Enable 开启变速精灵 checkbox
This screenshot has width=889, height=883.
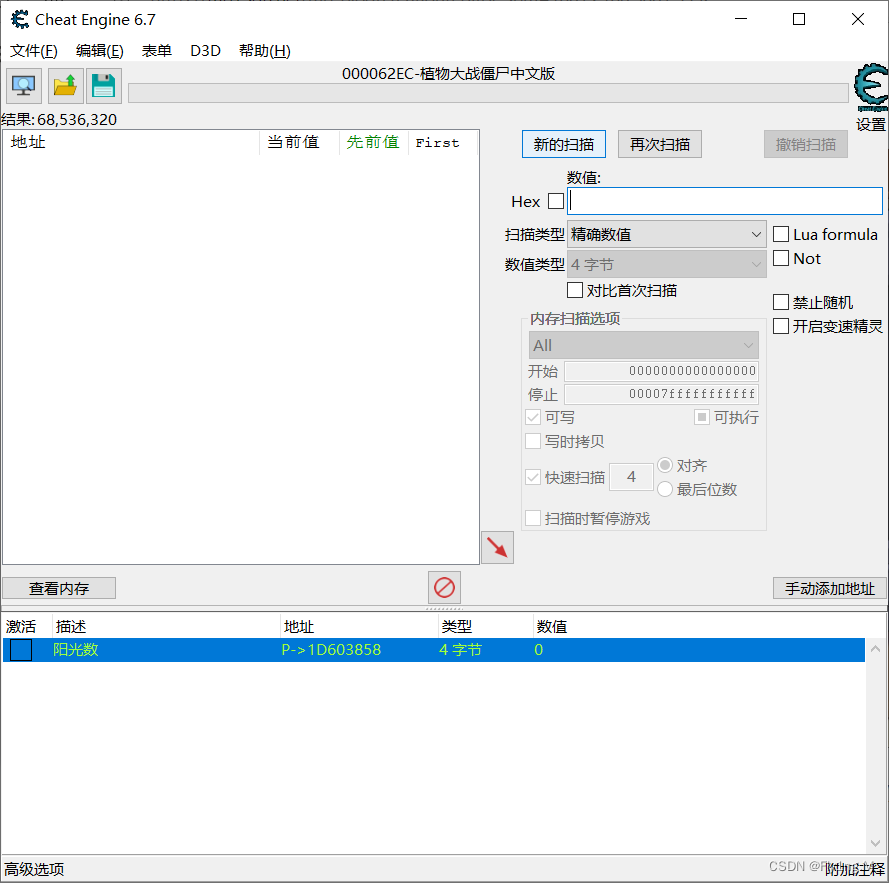click(x=781, y=326)
